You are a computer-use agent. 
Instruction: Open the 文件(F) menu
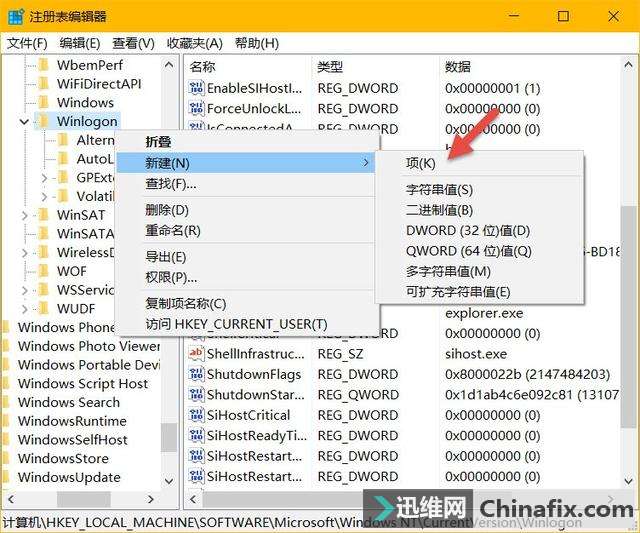pos(27,43)
